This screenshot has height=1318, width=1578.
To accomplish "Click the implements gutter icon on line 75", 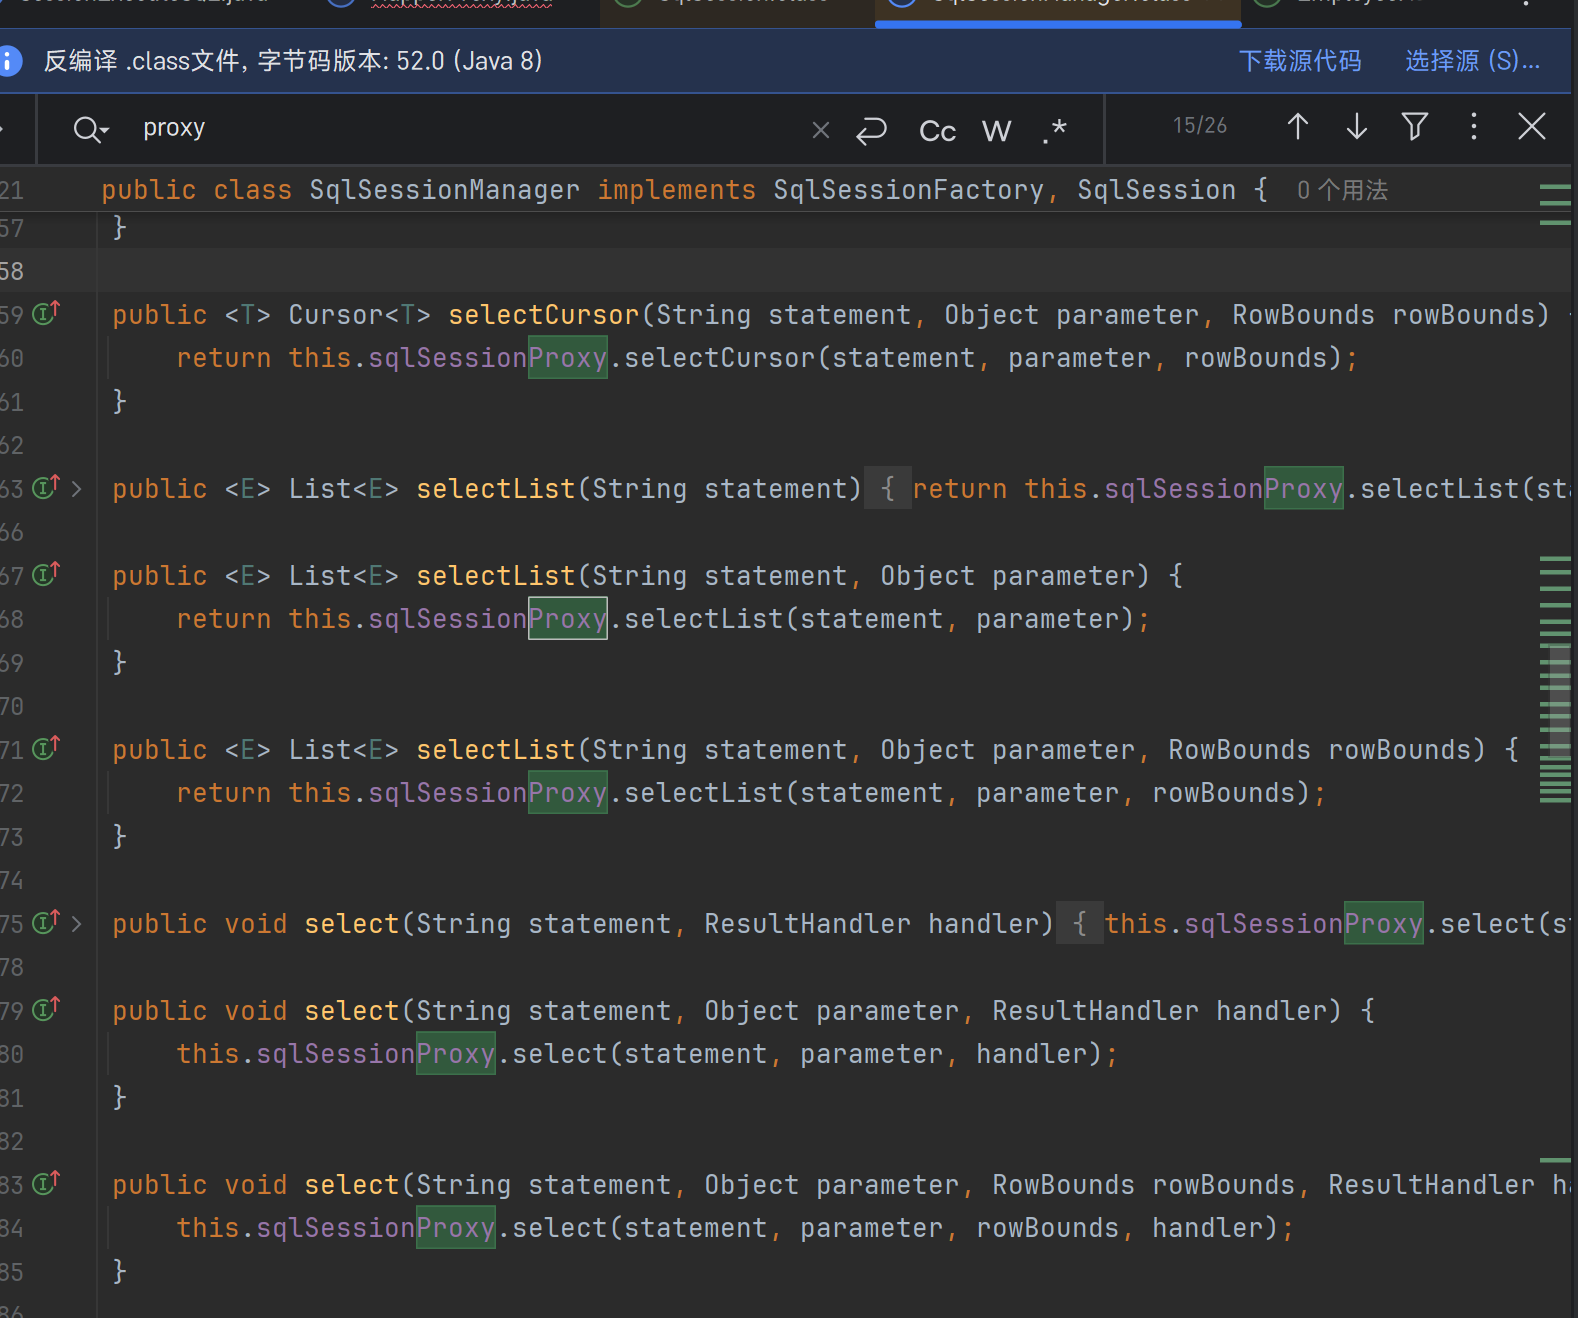I will tap(46, 922).
